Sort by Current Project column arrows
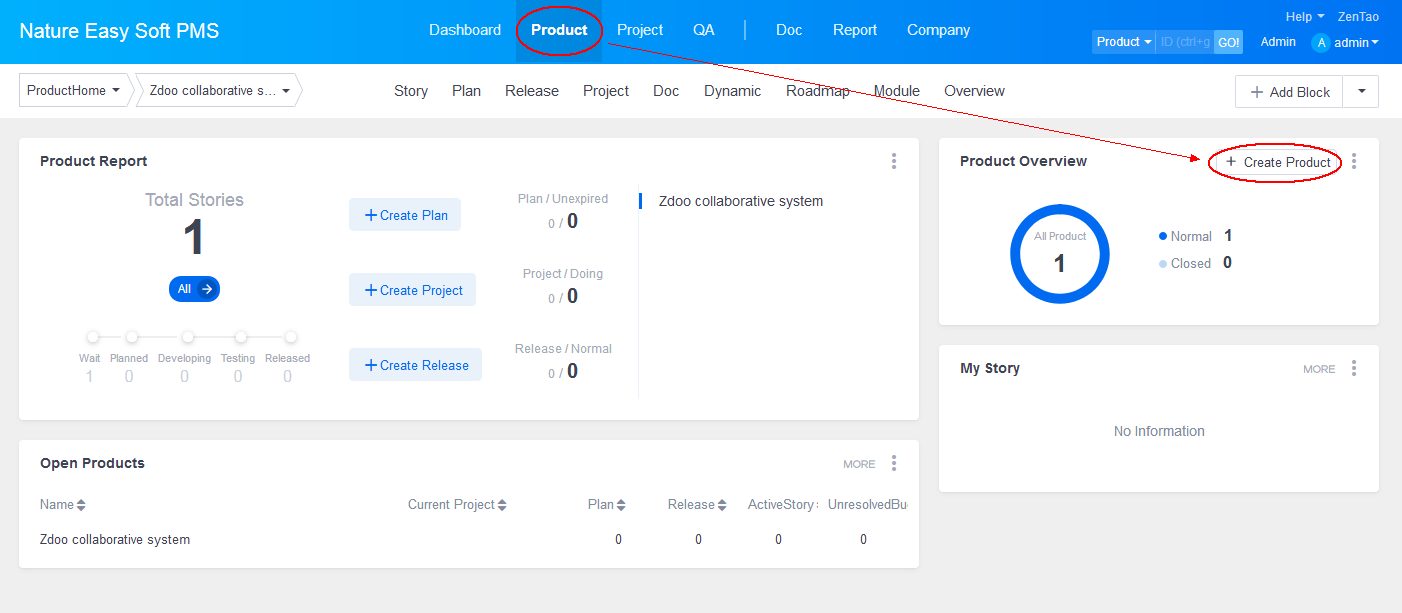The width and height of the screenshot is (1402, 613). 502,505
